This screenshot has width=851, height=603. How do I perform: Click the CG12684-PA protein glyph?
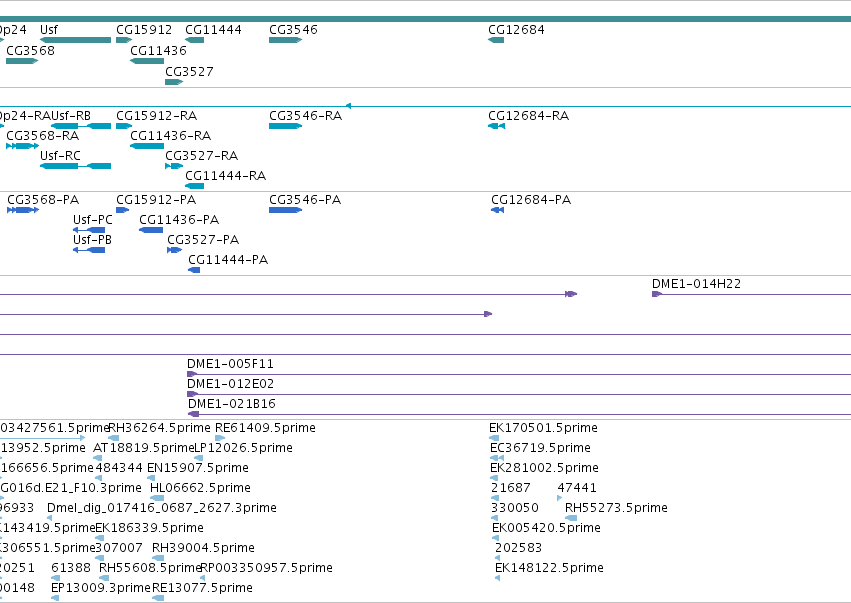click(498, 210)
